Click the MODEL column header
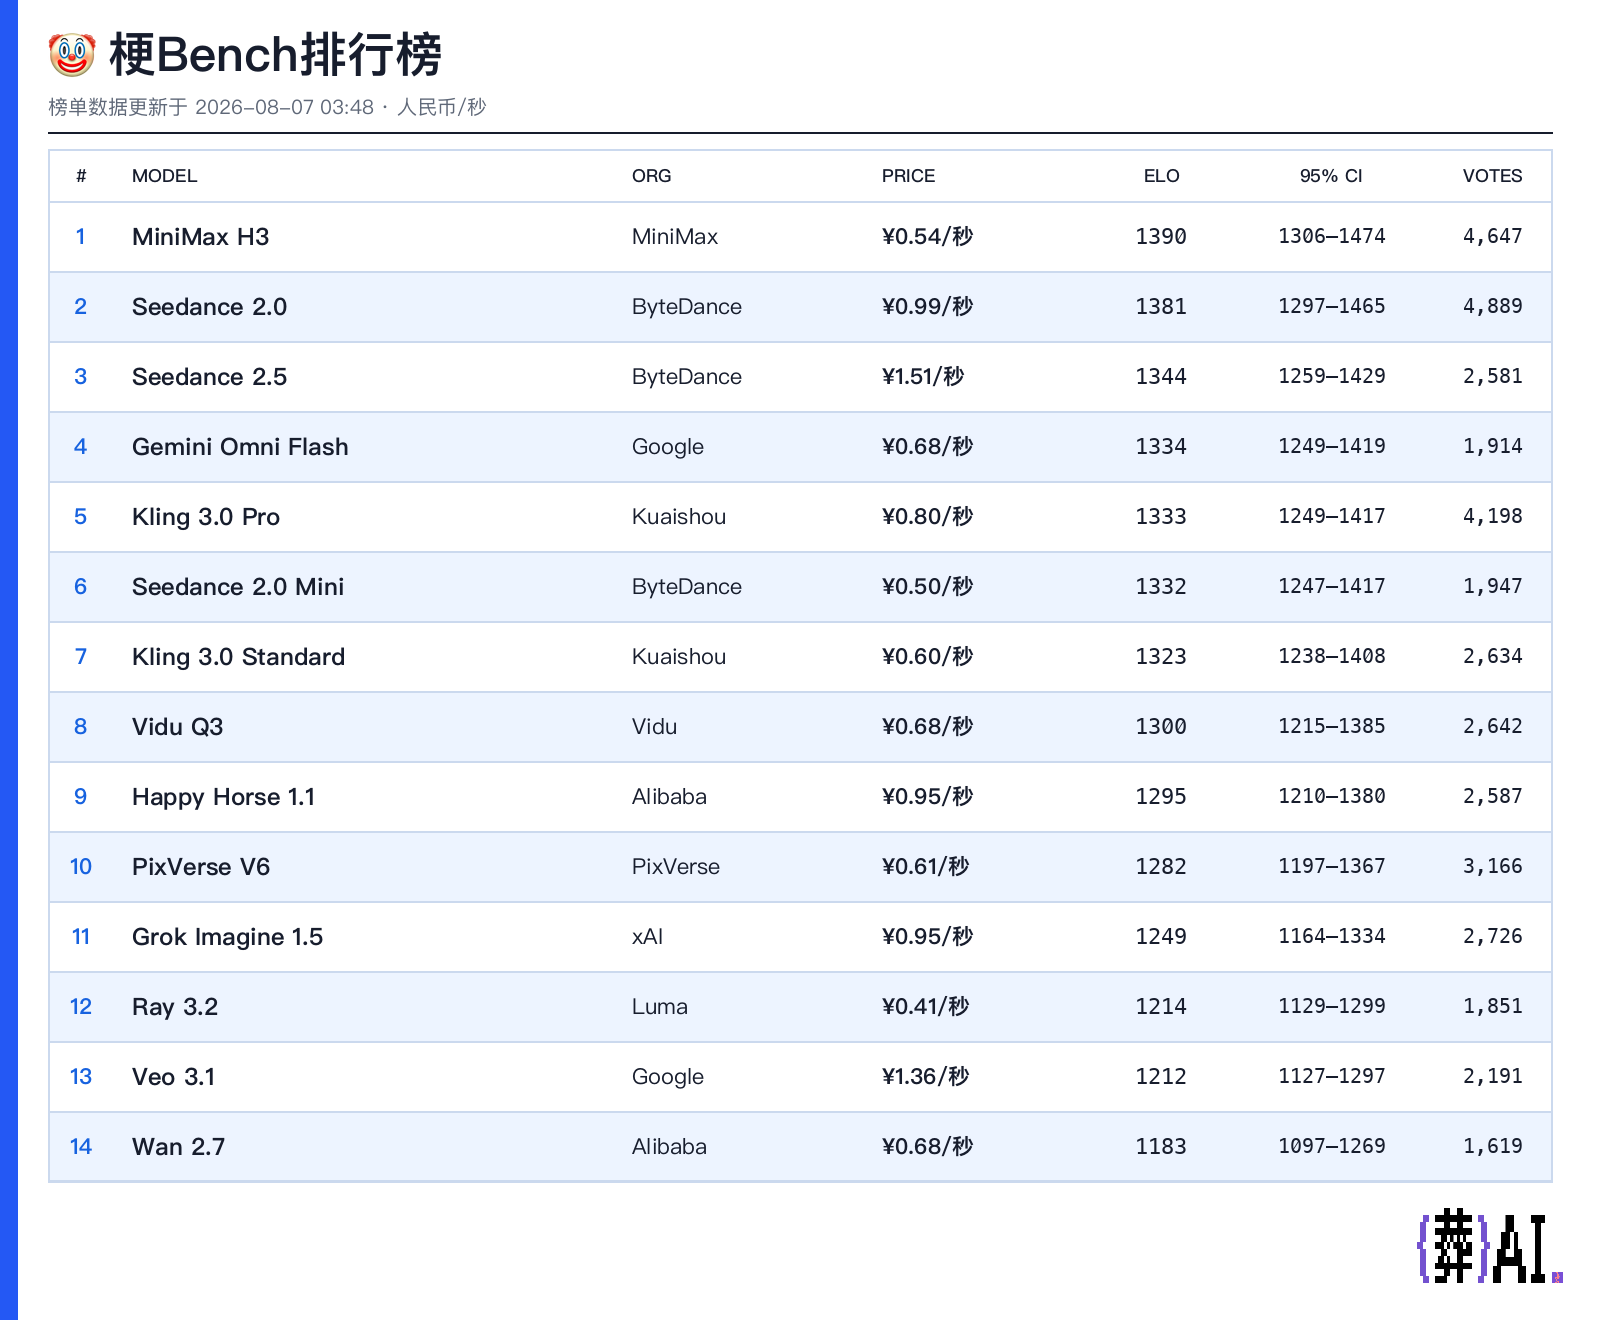1600x1320 pixels. pyautogui.click(x=165, y=176)
